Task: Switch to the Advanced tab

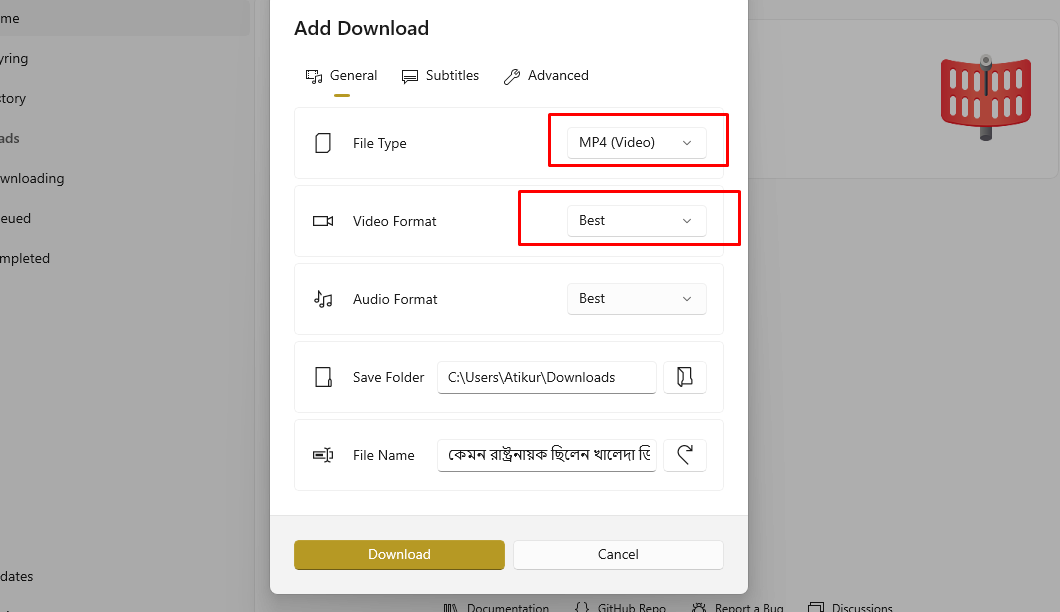Action: 546,75
